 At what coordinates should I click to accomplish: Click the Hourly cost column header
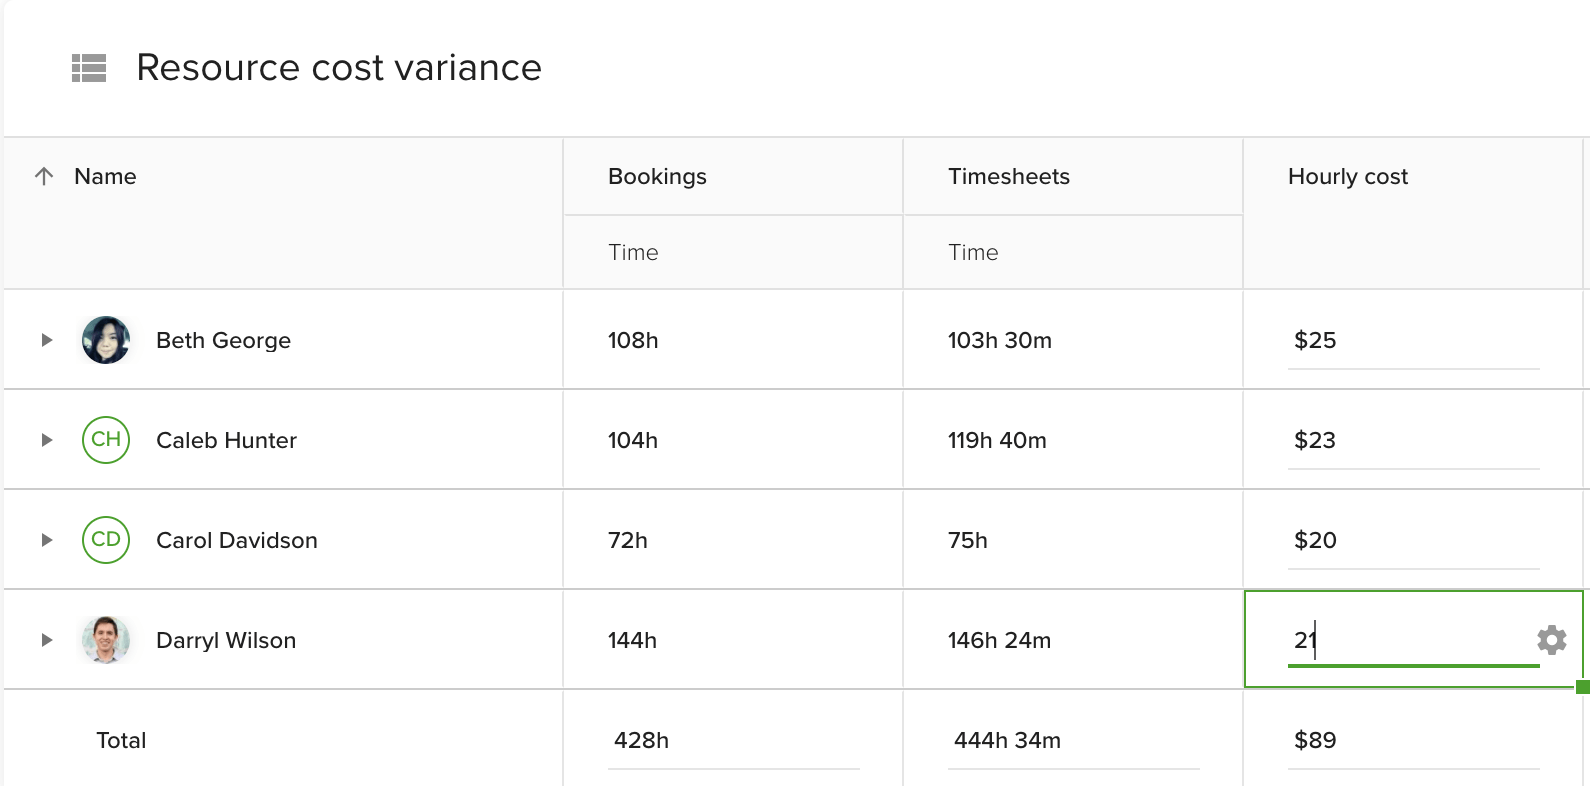click(1348, 176)
